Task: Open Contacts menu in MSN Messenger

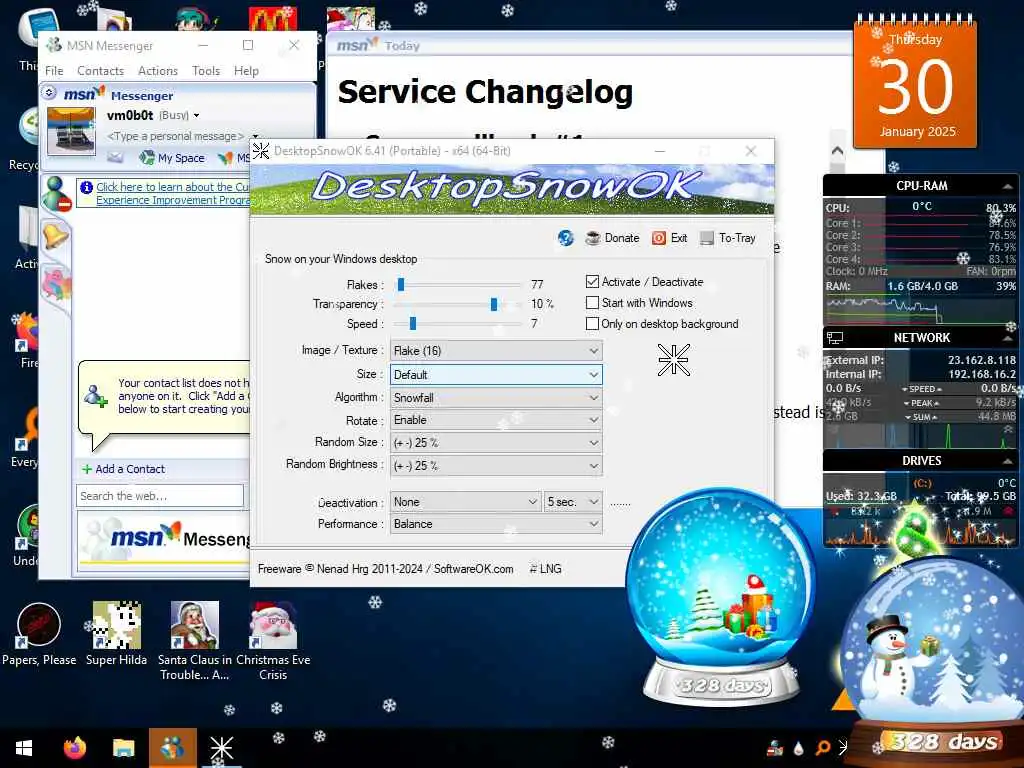Action: [100, 71]
